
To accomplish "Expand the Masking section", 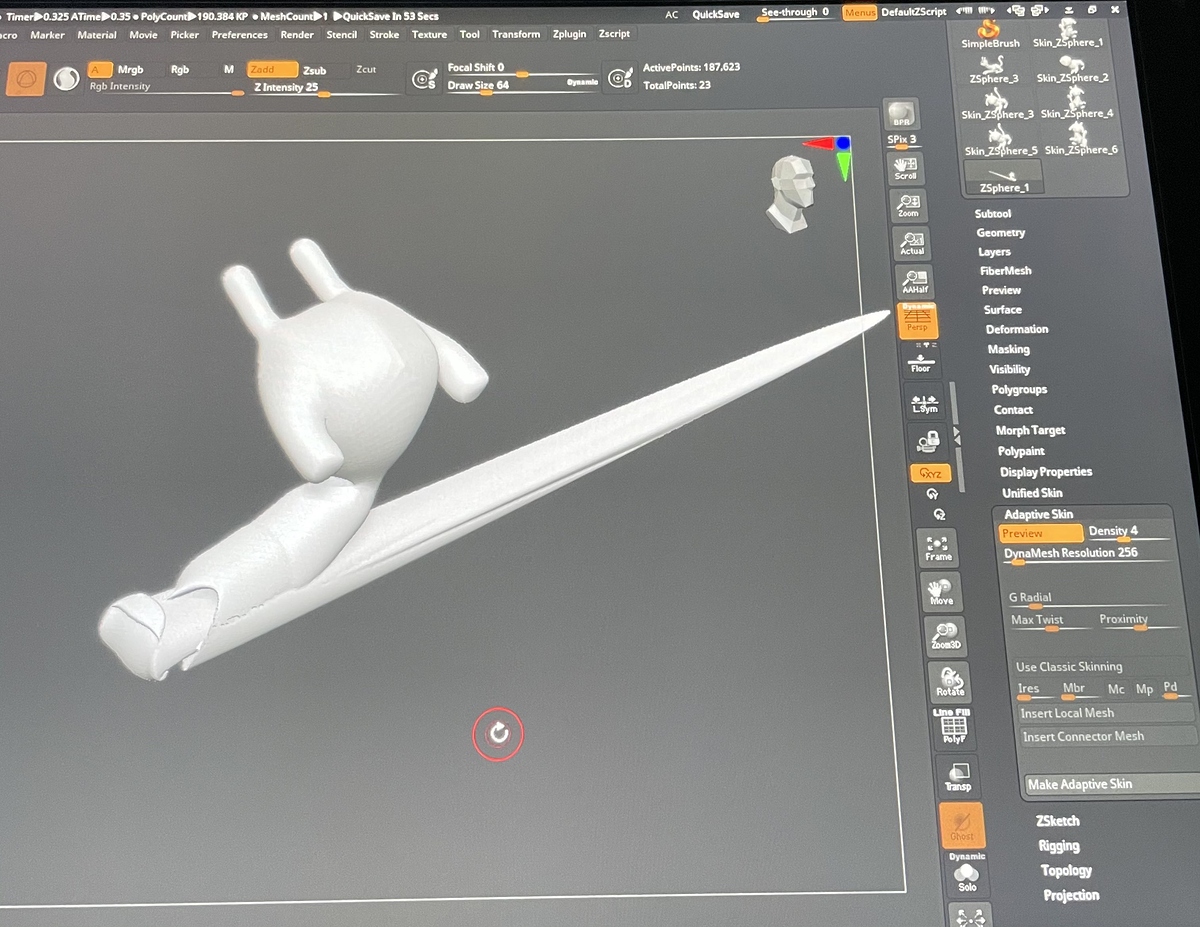I will point(1008,349).
